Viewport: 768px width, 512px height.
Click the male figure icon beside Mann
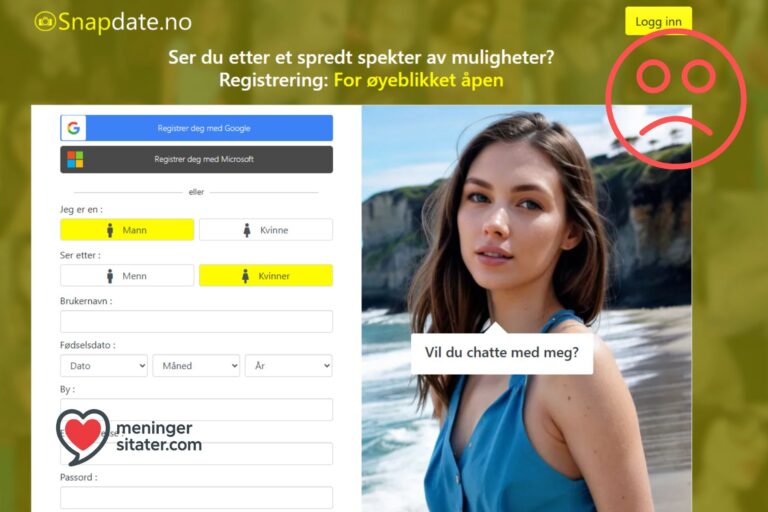(x=110, y=230)
